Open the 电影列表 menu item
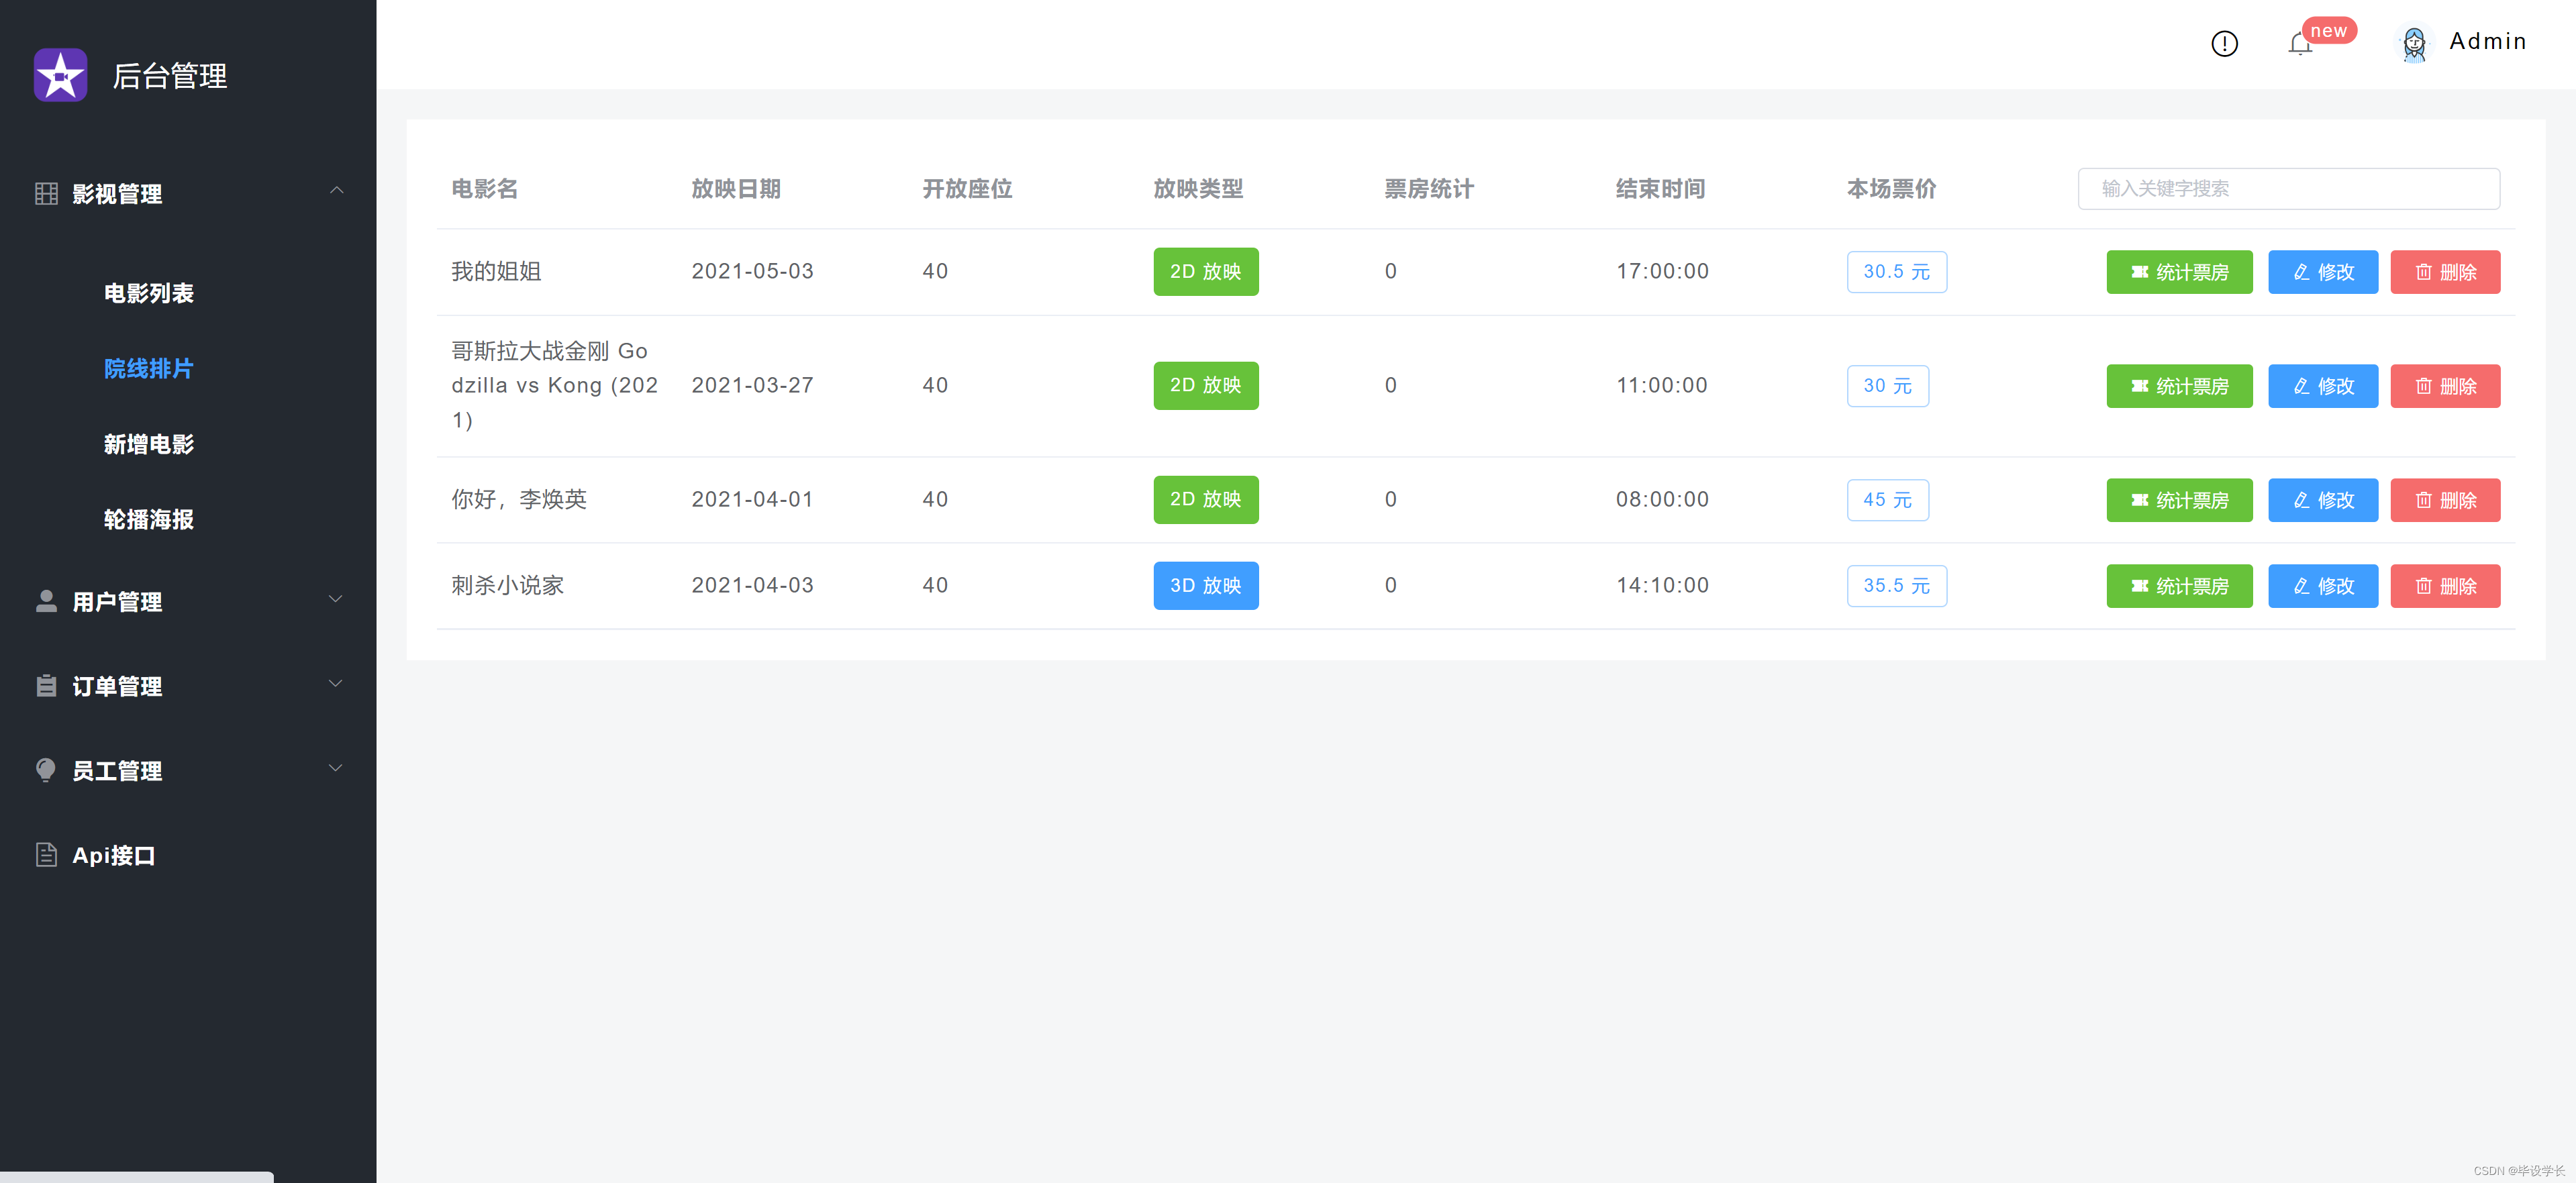2576x1183 pixels. pyautogui.click(x=149, y=293)
